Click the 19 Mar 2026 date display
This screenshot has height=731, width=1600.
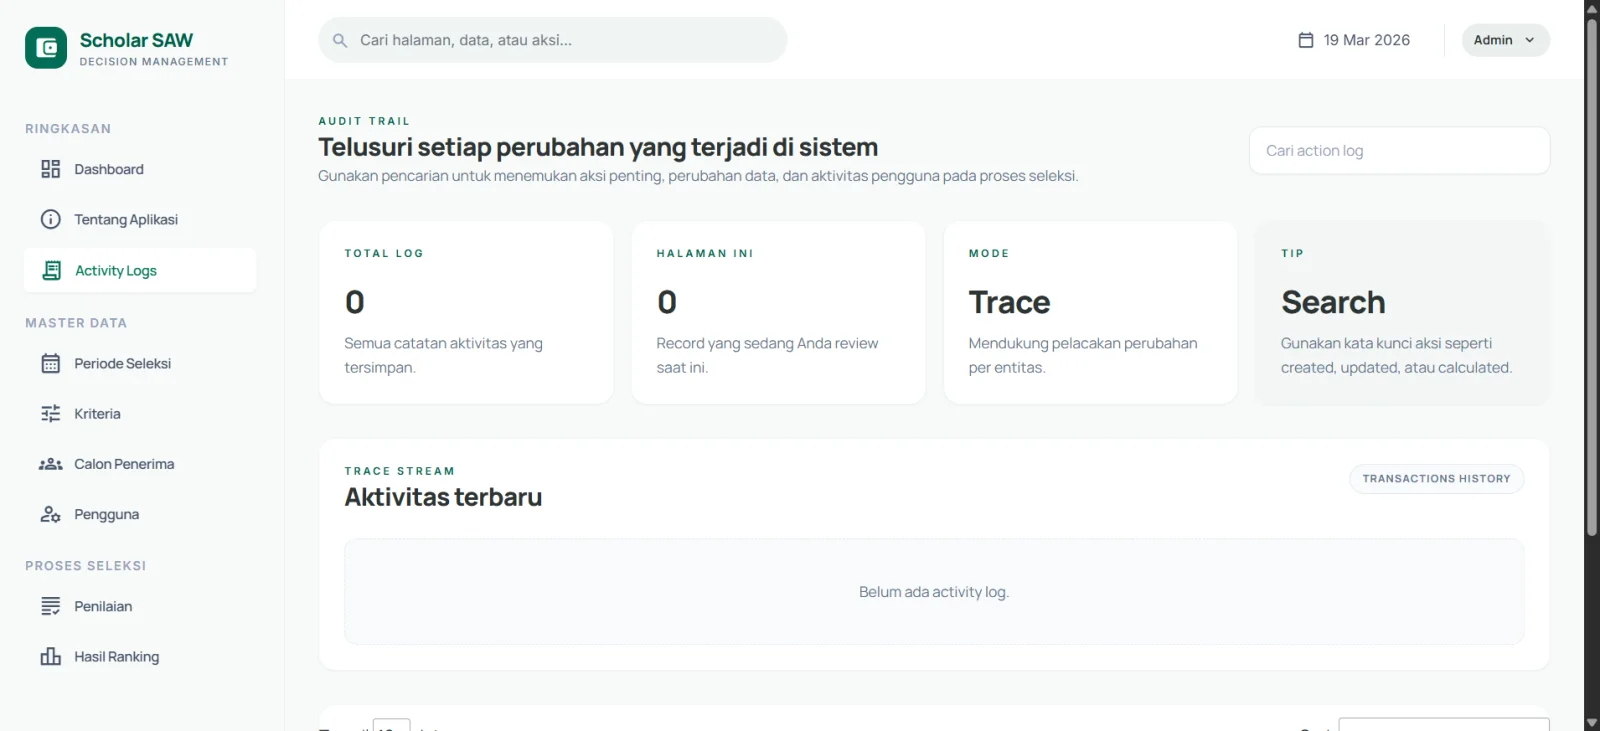(x=1354, y=40)
